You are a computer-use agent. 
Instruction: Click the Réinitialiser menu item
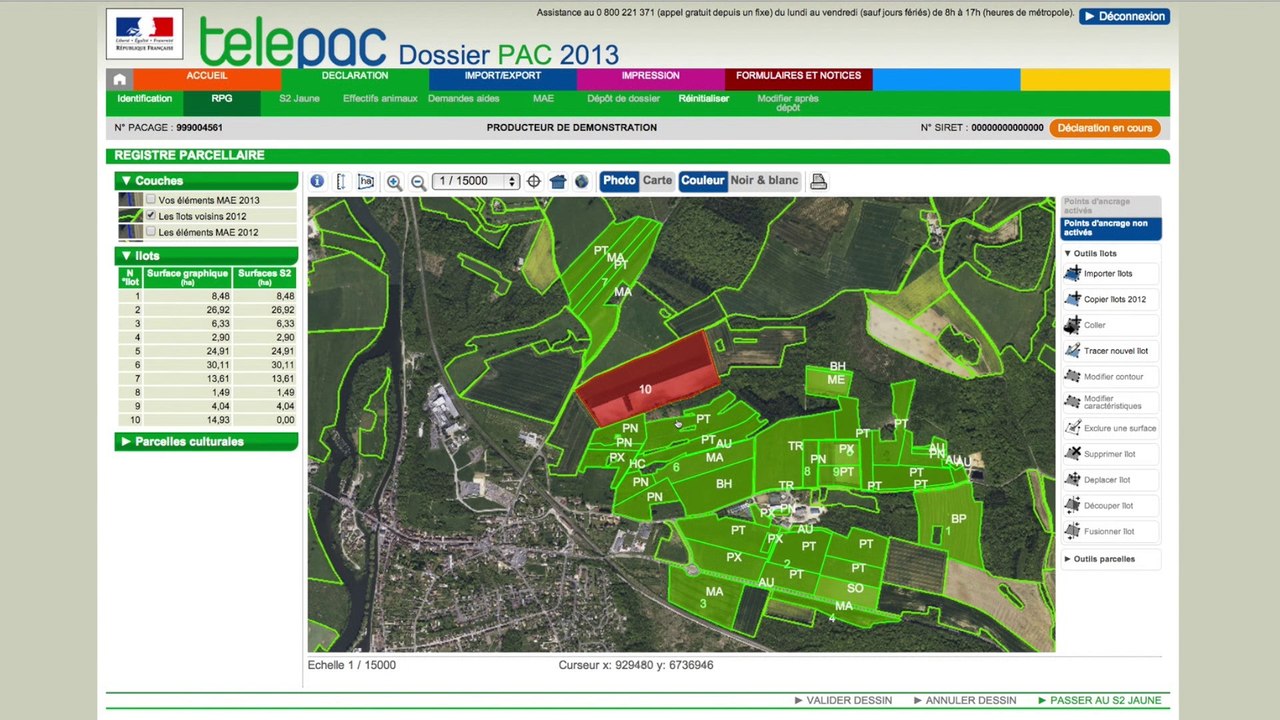(704, 99)
